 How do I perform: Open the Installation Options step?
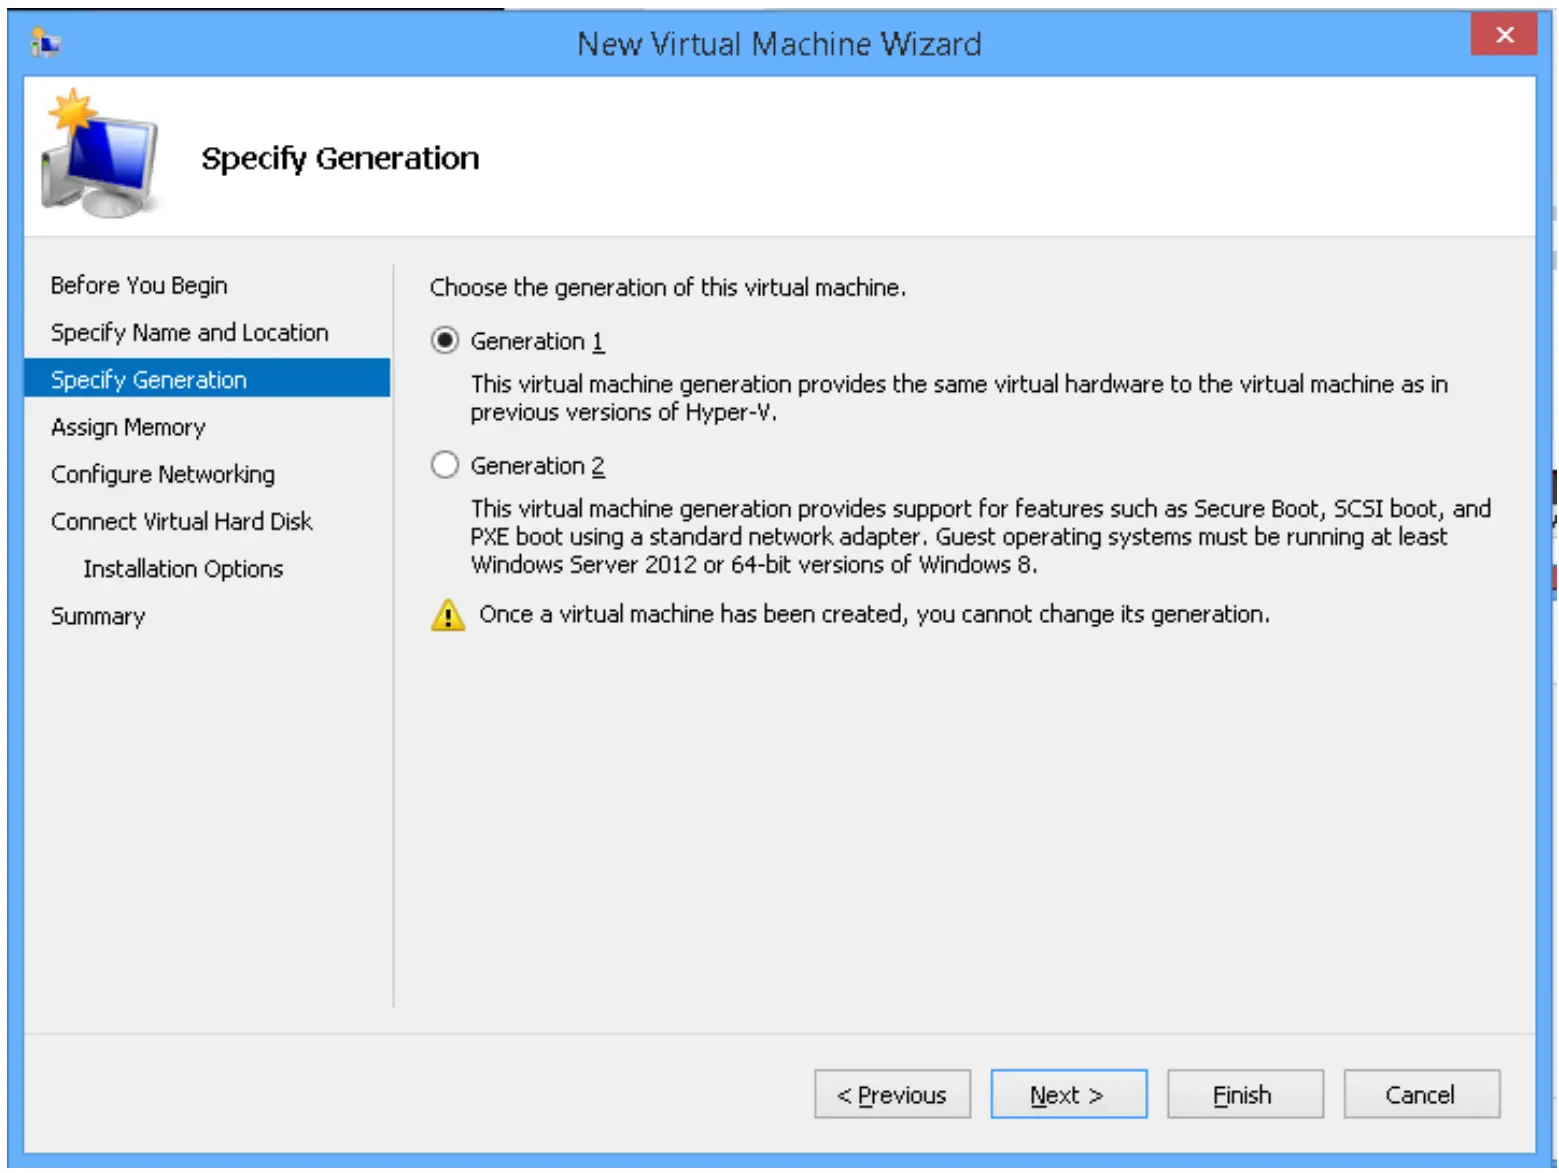[183, 569]
